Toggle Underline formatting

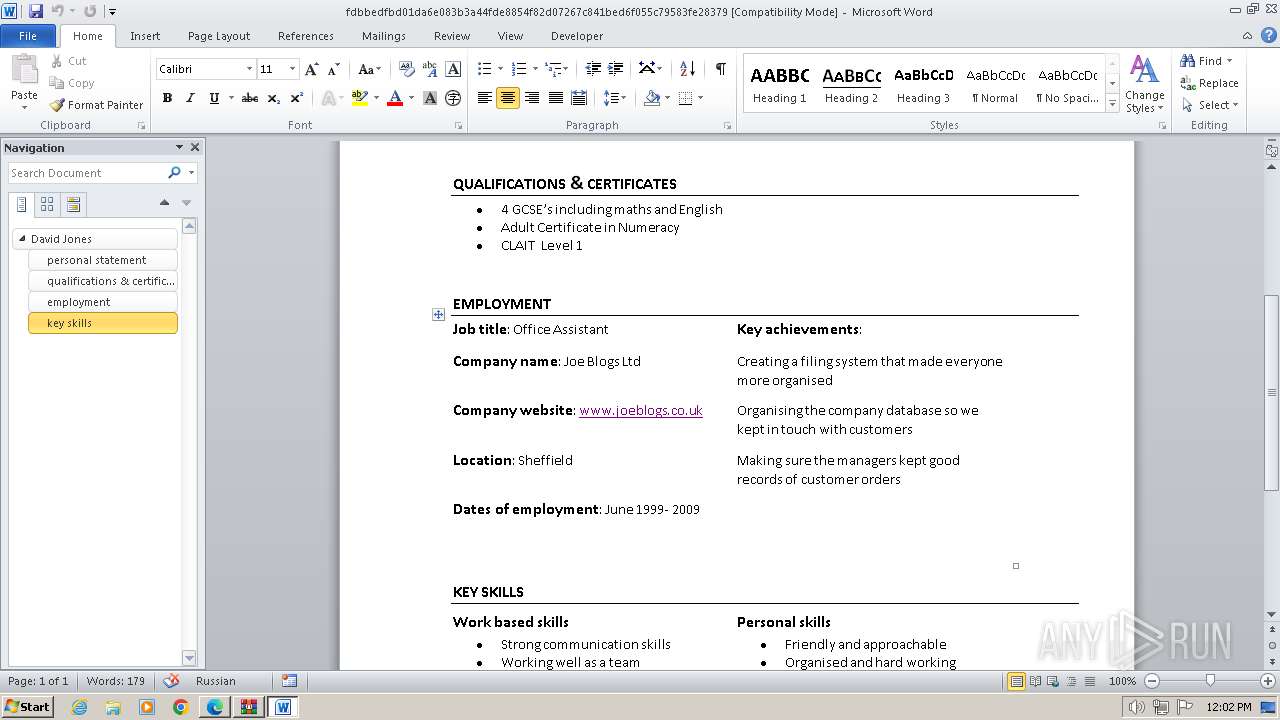pyautogui.click(x=213, y=98)
